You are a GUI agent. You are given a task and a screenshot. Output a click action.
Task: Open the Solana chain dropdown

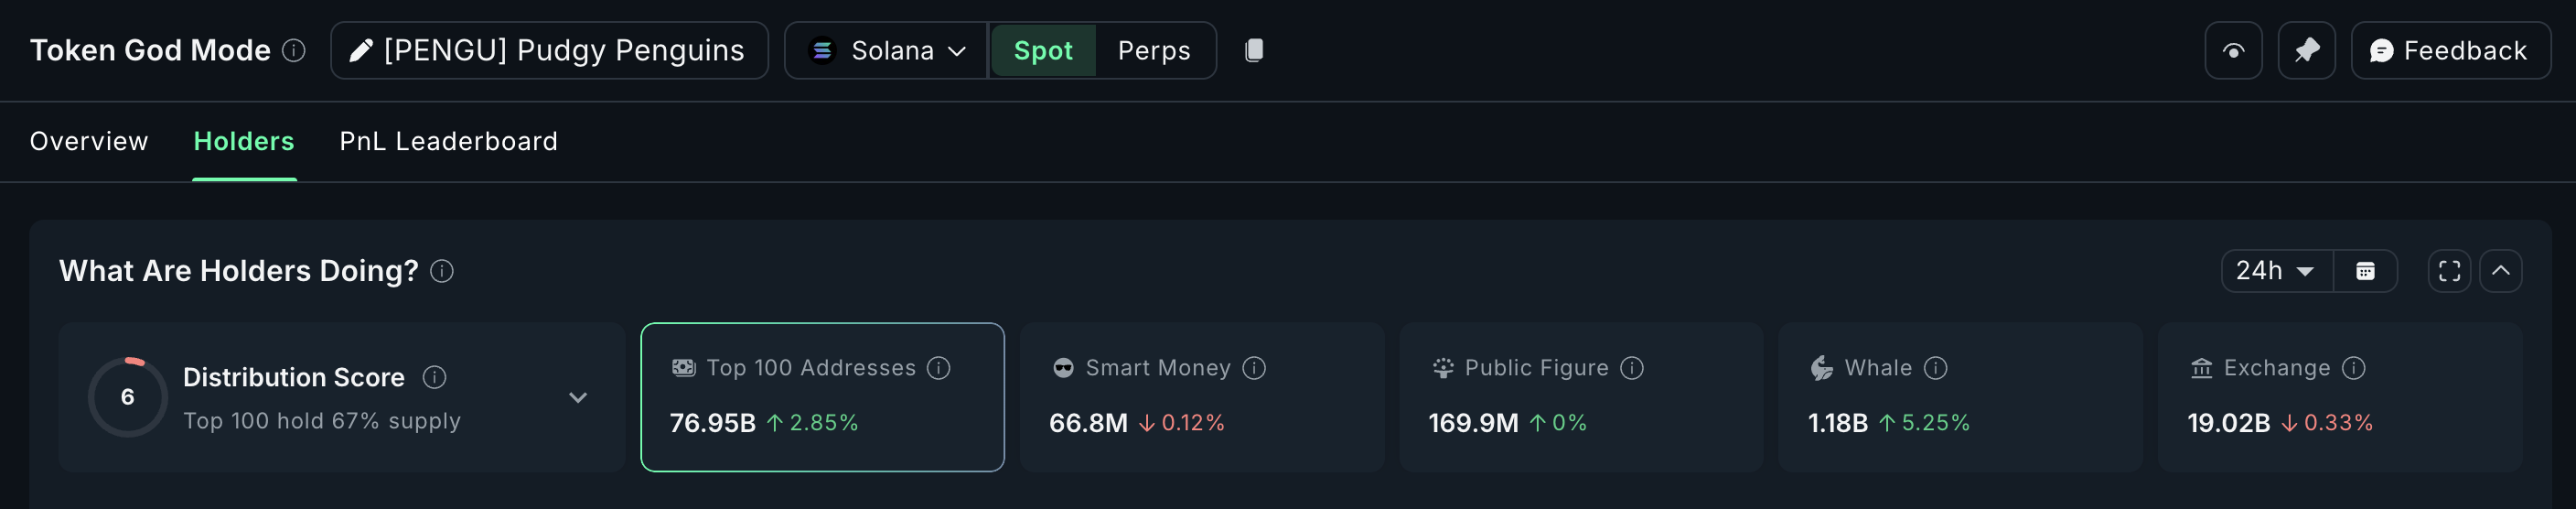point(887,50)
